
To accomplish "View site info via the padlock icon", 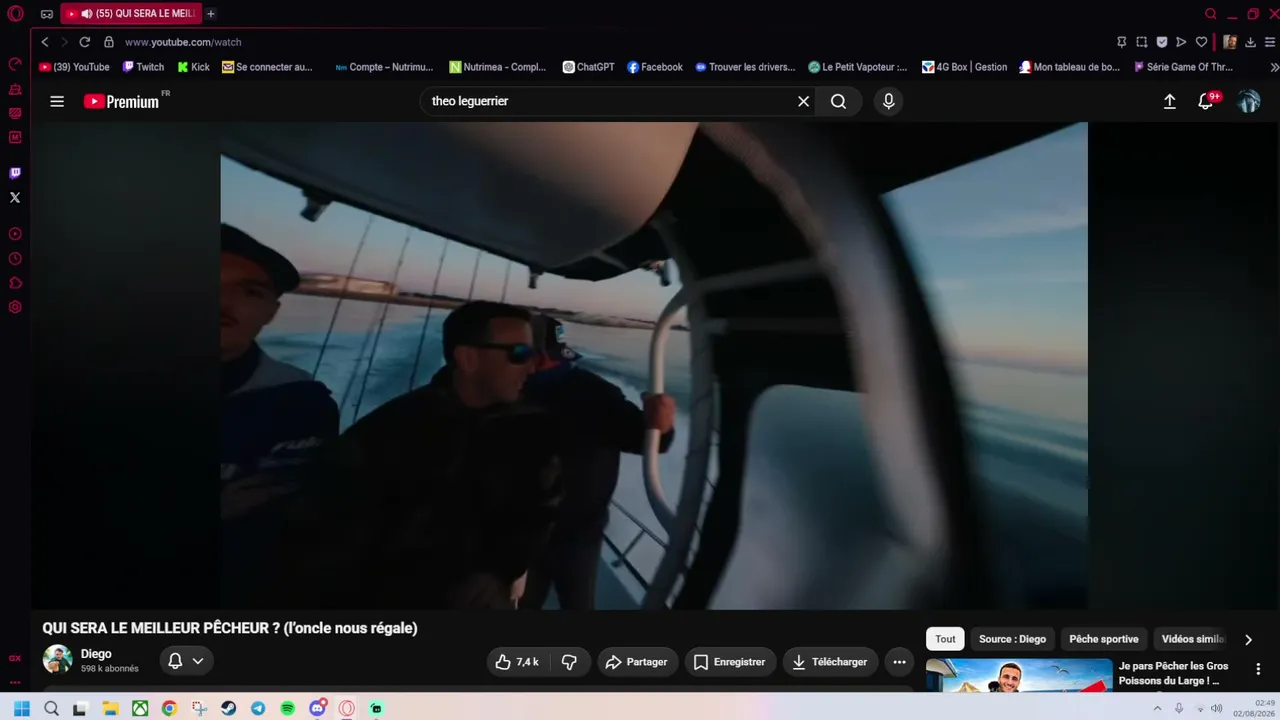I will pyautogui.click(x=109, y=42).
